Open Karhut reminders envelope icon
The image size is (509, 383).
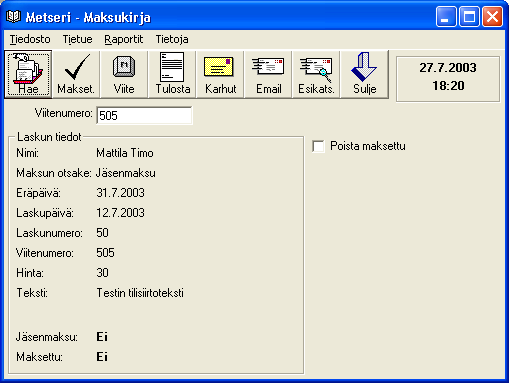pos(220,74)
